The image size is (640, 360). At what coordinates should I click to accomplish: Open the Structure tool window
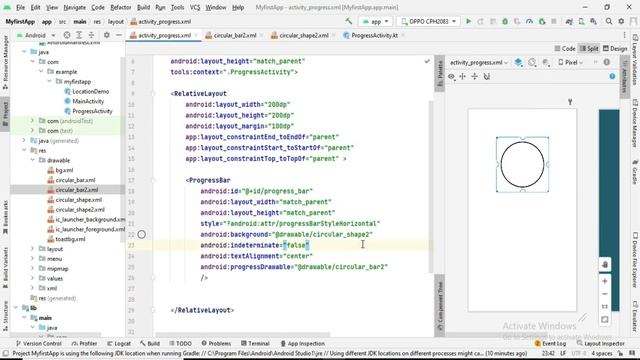5,316
